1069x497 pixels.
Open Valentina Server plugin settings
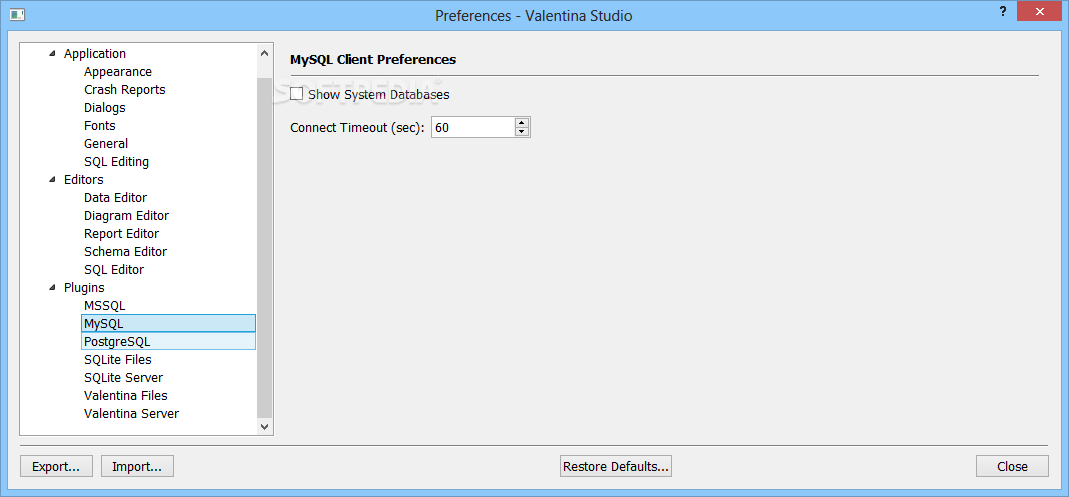pyautogui.click(x=132, y=413)
